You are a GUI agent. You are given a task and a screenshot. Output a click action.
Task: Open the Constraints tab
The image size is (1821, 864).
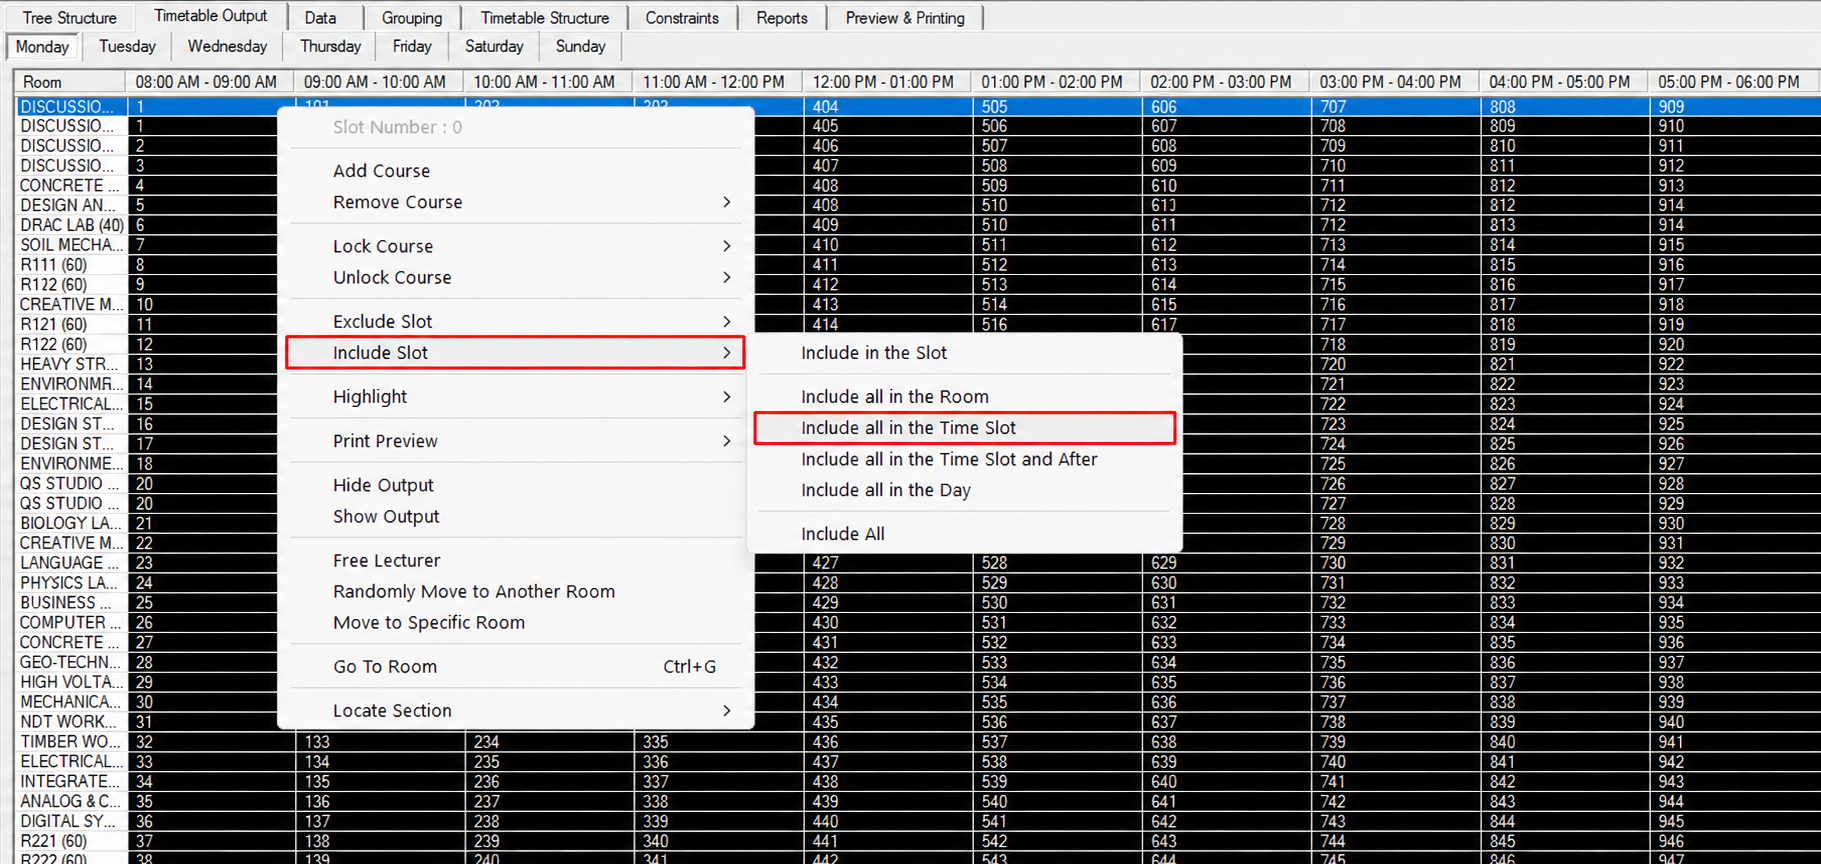coord(682,18)
